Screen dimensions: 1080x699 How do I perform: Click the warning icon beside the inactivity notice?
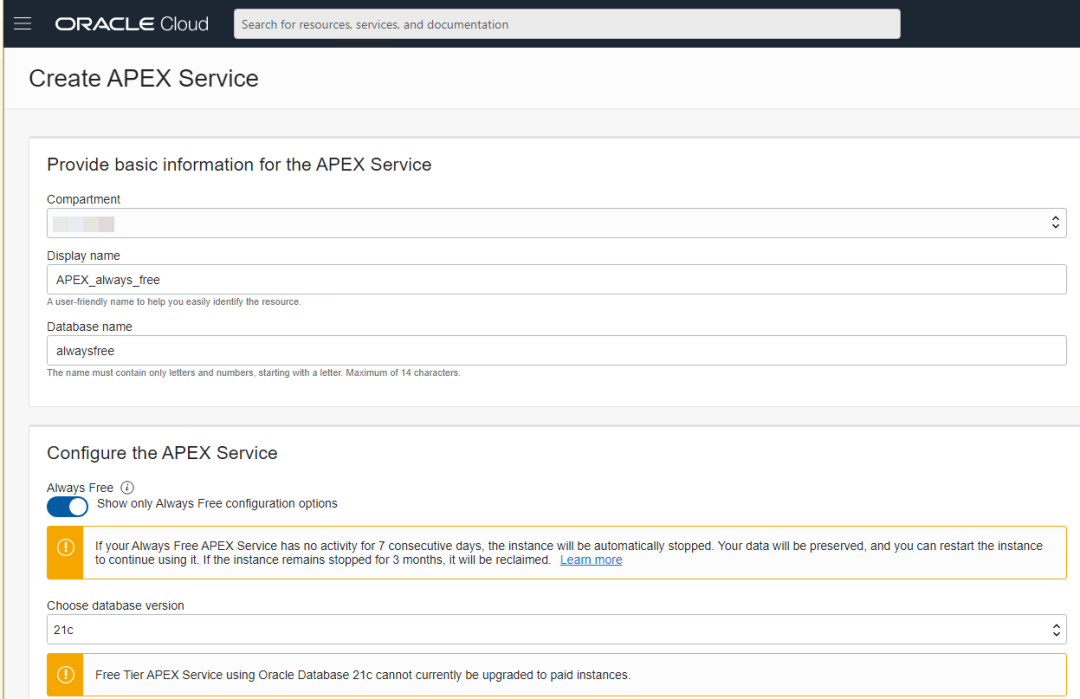65,548
